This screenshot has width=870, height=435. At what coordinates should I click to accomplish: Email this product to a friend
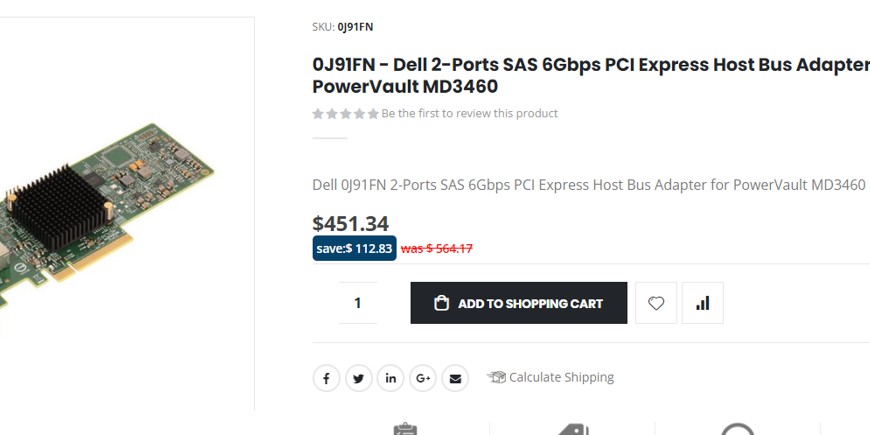click(x=455, y=378)
